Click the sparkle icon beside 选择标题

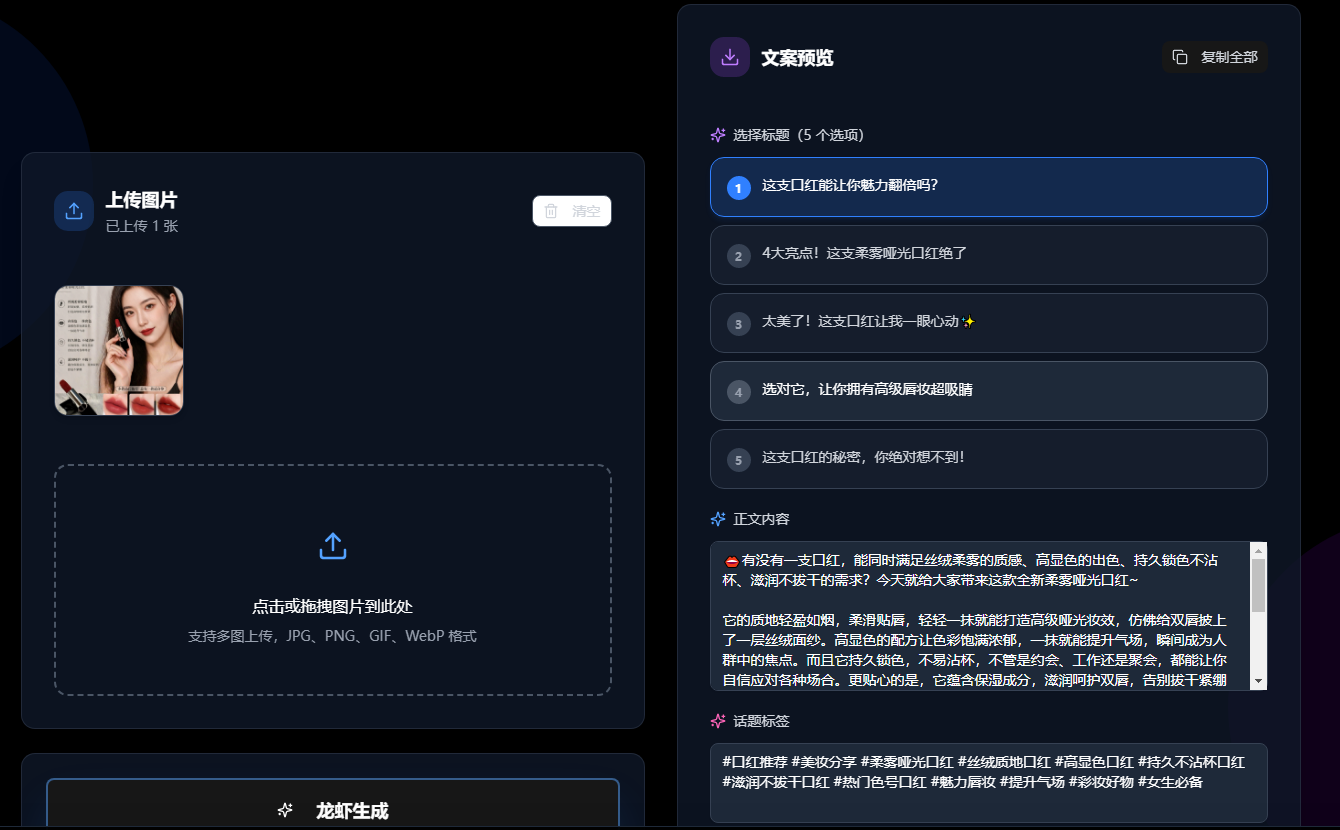[x=717, y=134]
